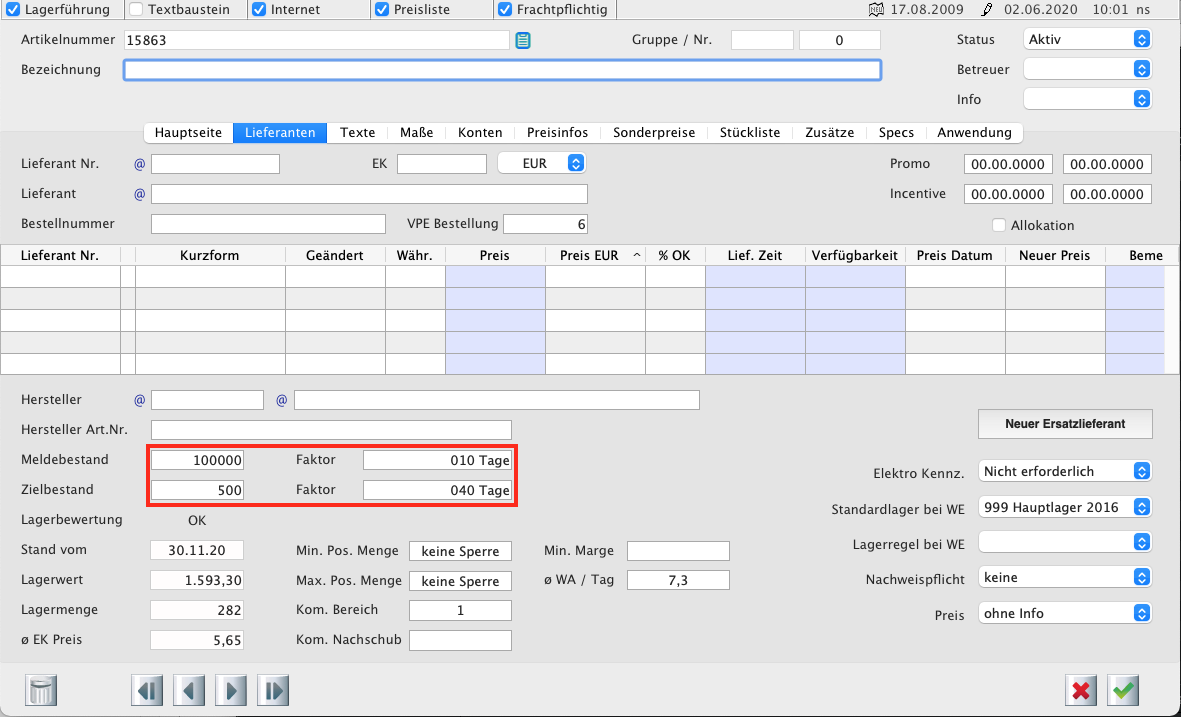Sort by the Preis EUR column header

click(589, 255)
